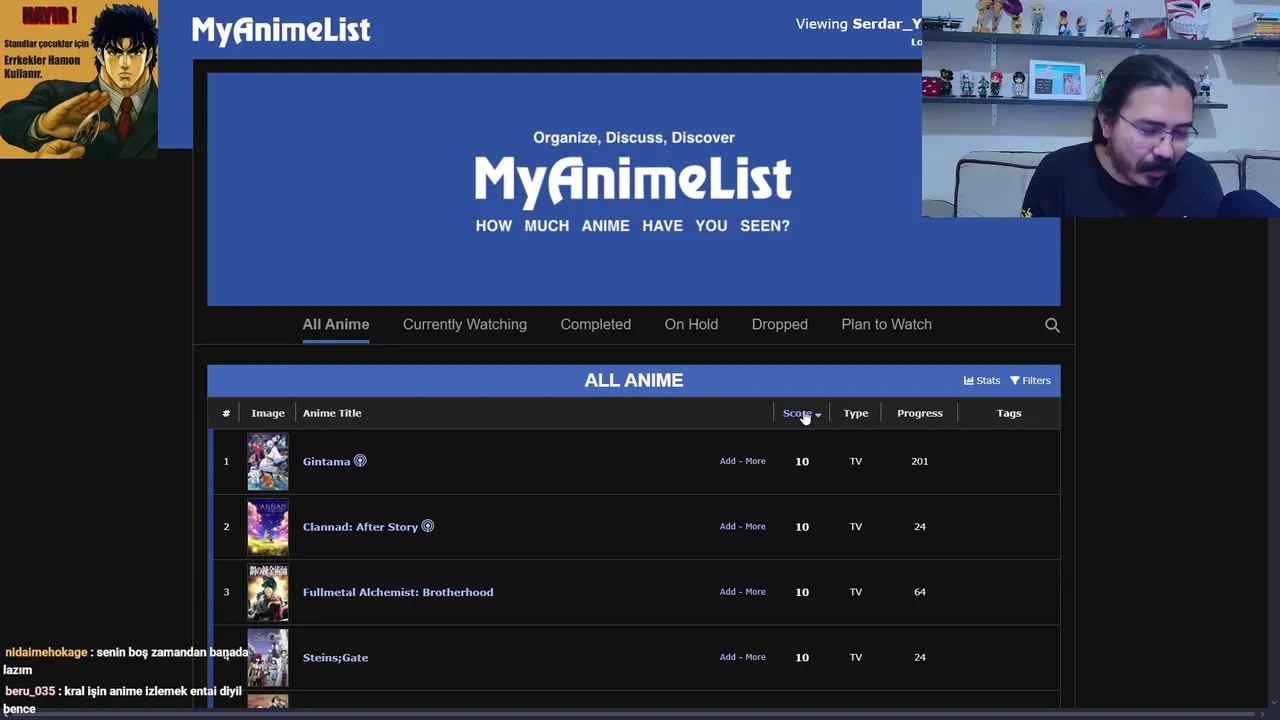The width and height of the screenshot is (1280, 720).
Task: Click the Steins;Gate cover thumbnail
Action: tap(268, 657)
